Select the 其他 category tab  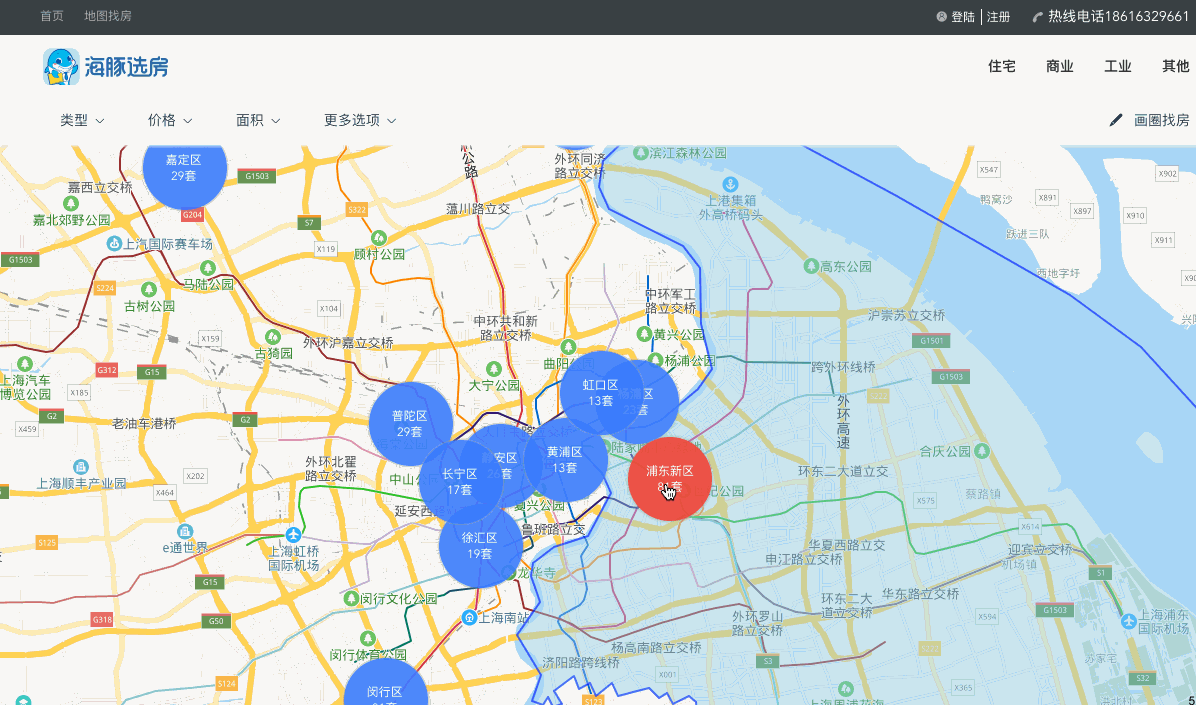1175,66
